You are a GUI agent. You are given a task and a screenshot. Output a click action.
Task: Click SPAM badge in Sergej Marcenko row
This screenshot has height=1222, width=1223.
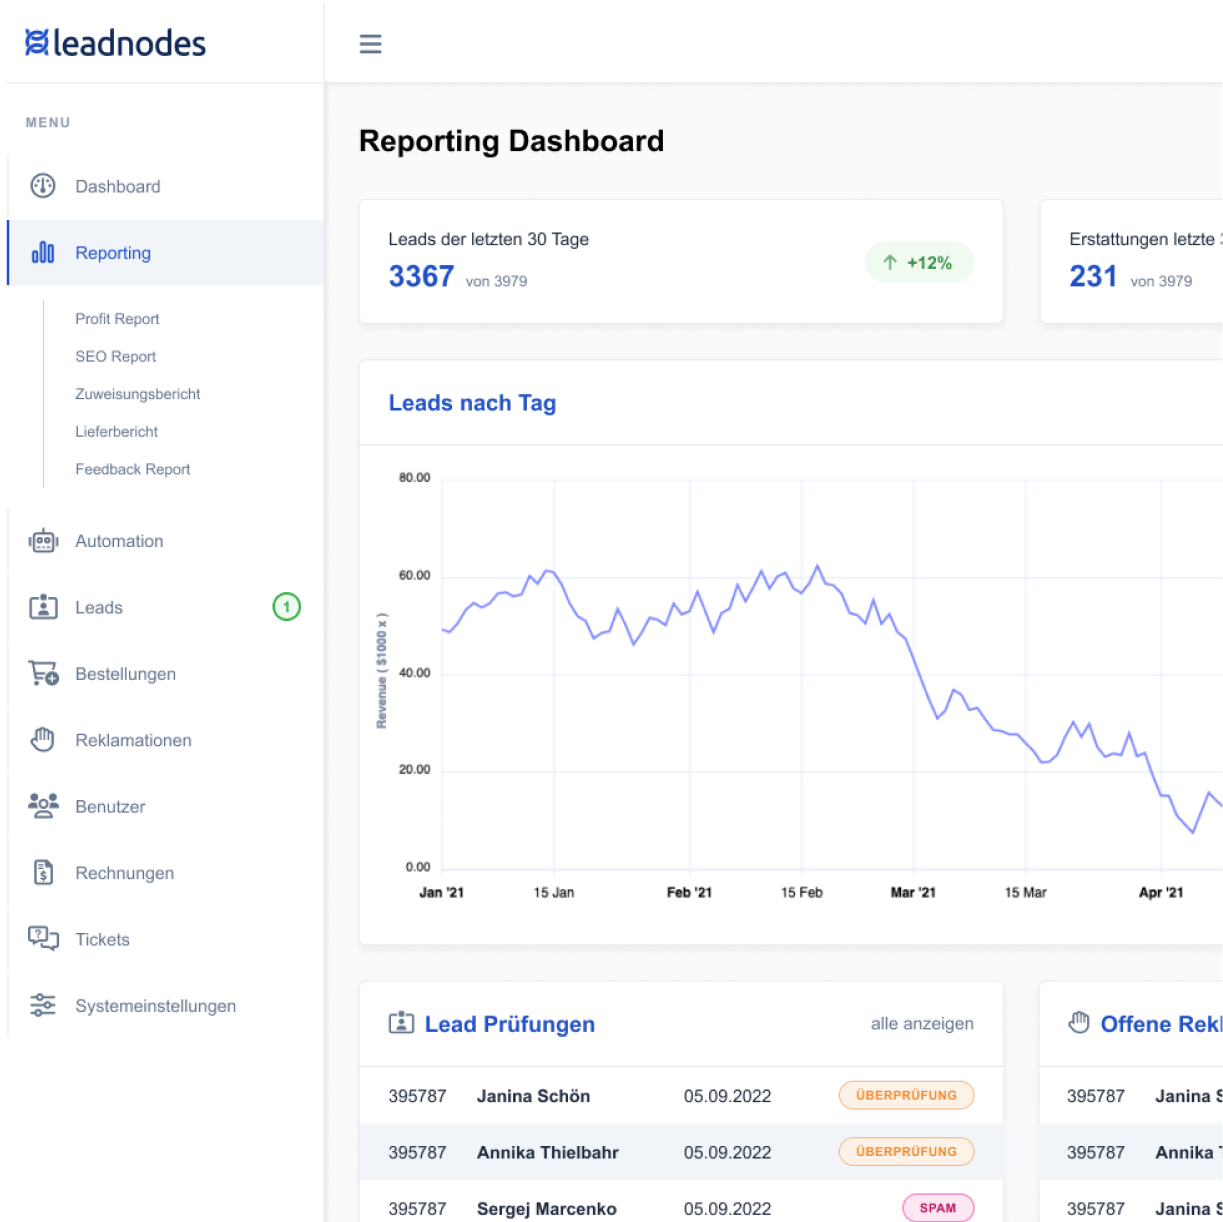[x=938, y=1208]
